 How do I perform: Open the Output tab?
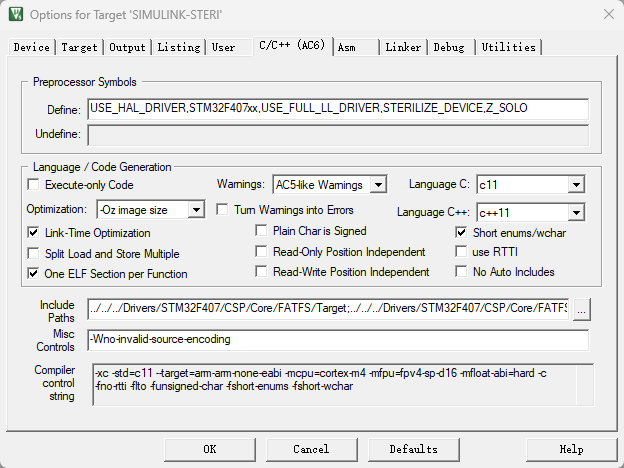click(127, 47)
